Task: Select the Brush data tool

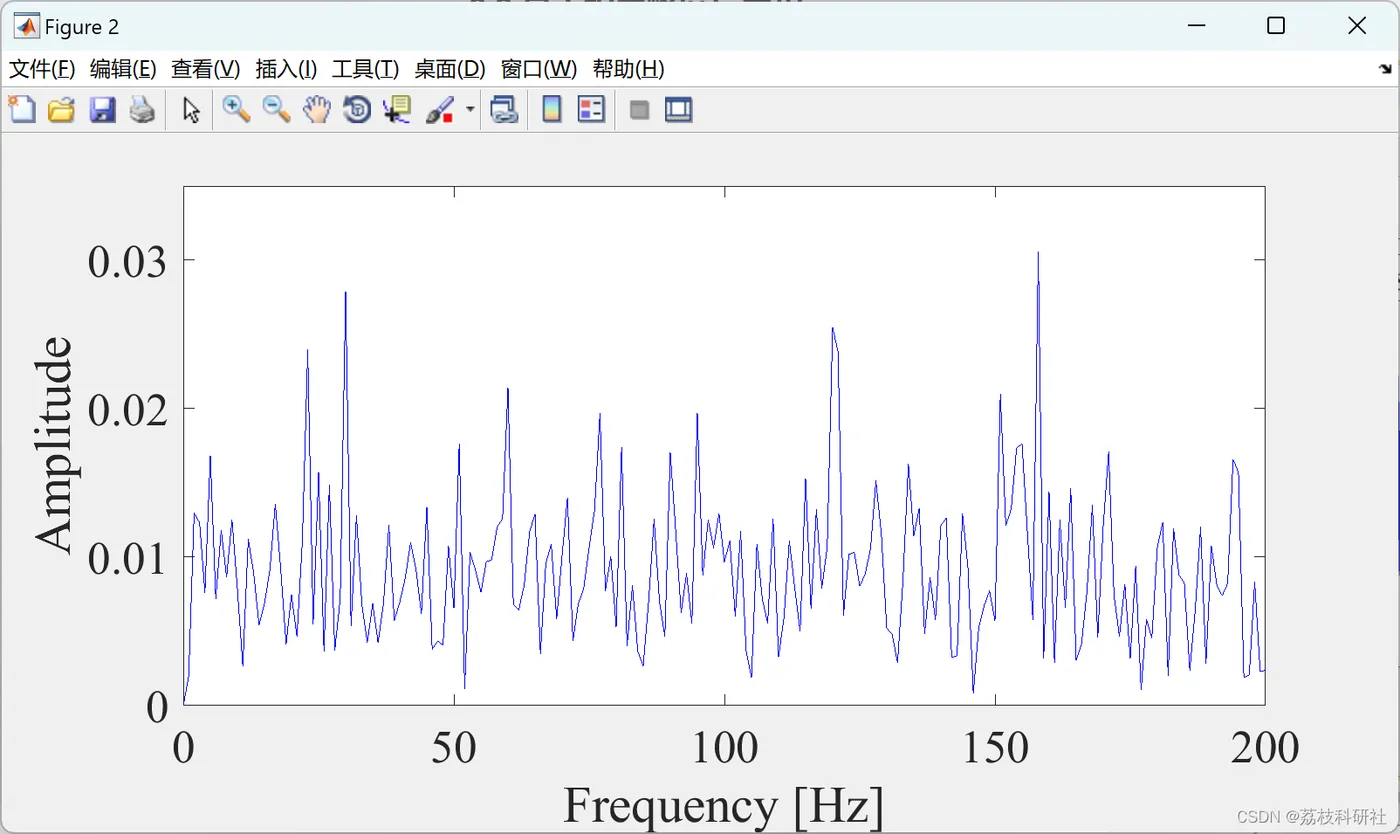Action: pos(440,109)
